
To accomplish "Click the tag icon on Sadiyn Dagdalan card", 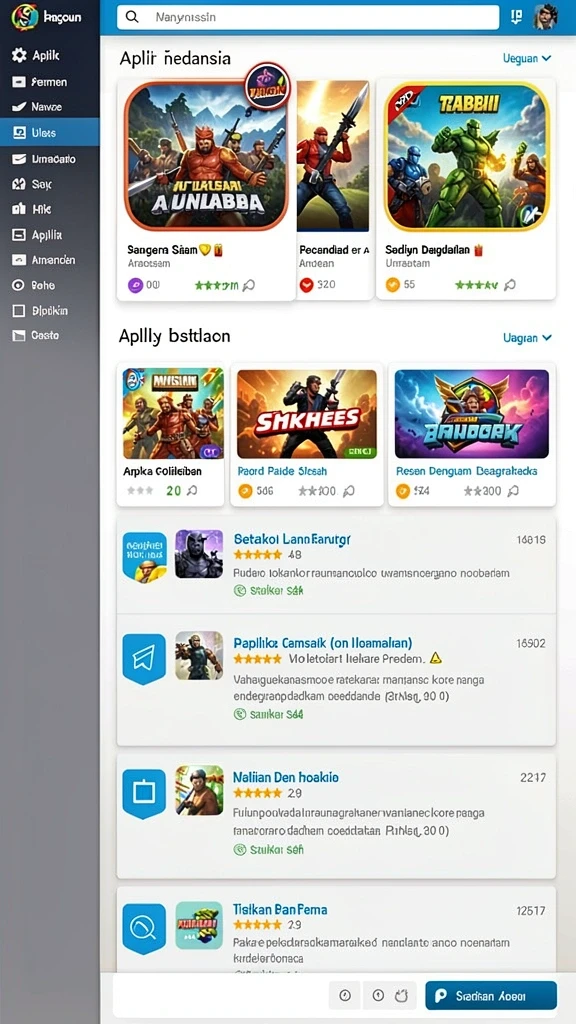I will [x=509, y=285].
